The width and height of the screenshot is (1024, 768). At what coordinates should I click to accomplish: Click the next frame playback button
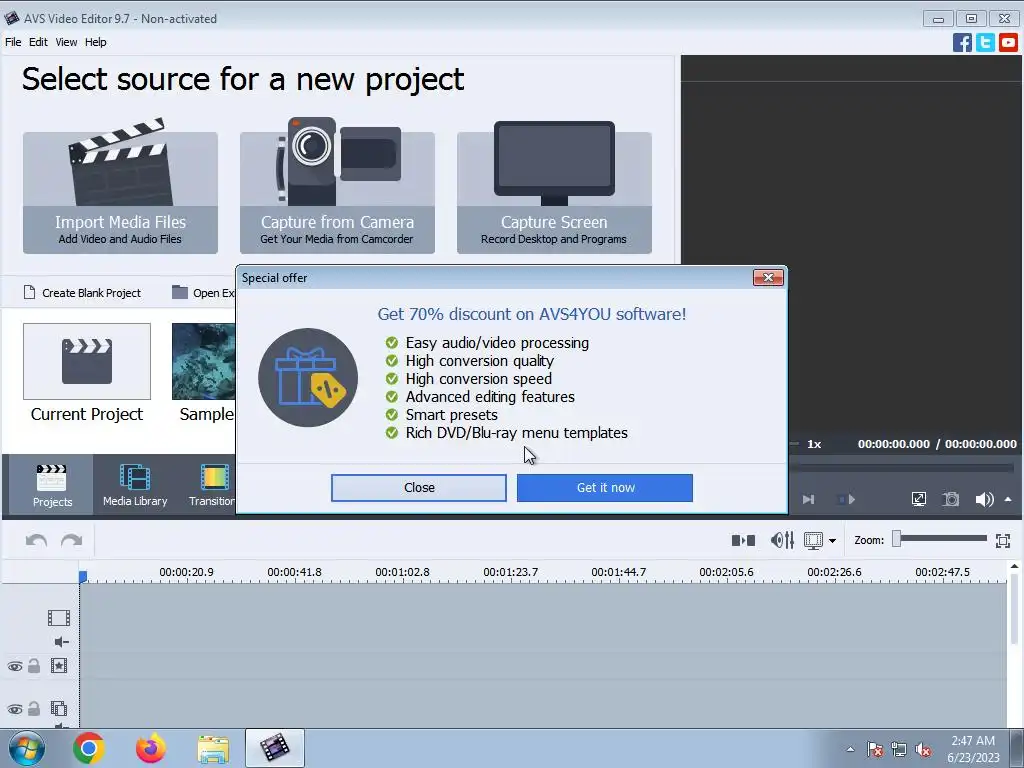(808, 500)
